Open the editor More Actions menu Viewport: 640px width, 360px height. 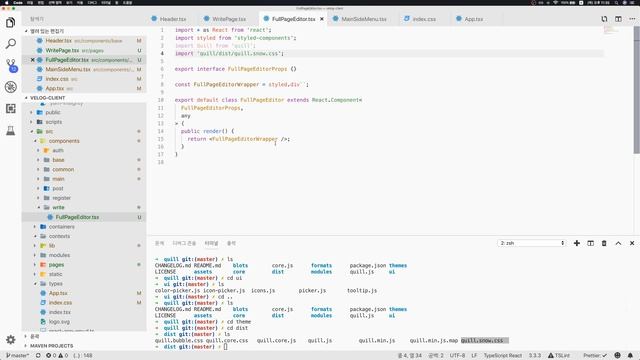click(x=632, y=19)
